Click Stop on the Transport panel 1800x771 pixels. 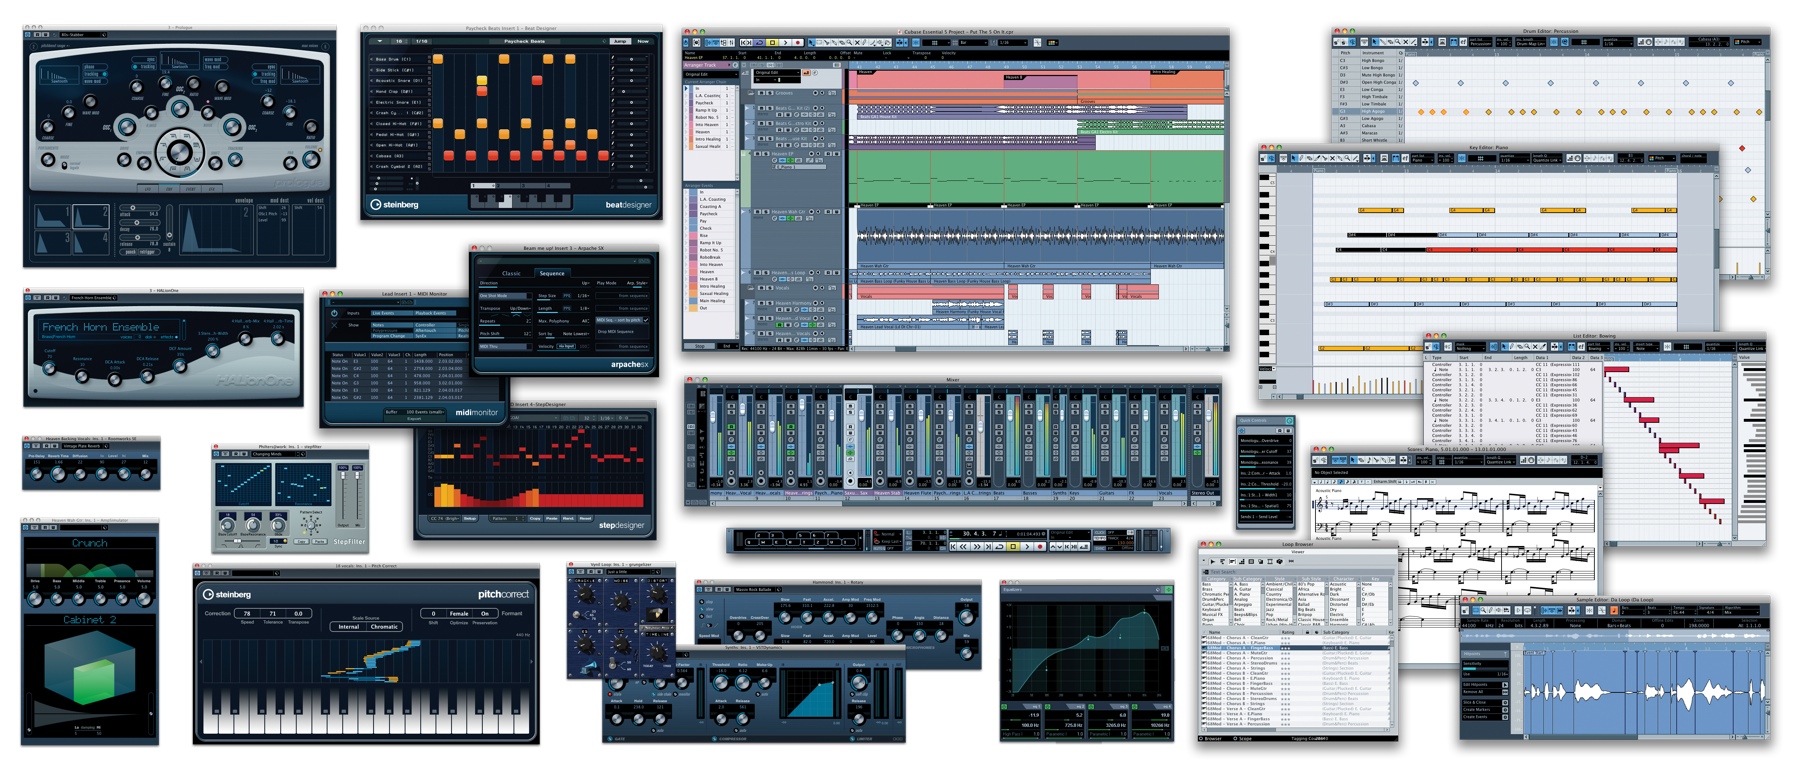[1013, 546]
